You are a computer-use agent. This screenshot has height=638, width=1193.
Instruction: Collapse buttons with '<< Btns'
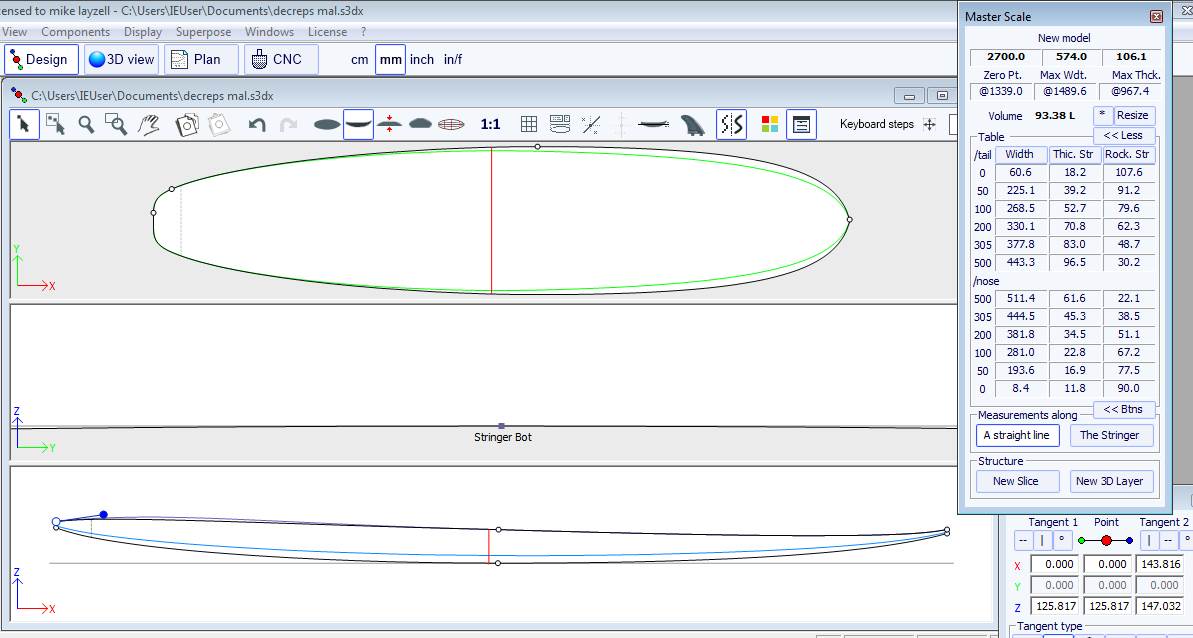pyautogui.click(x=1124, y=409)
